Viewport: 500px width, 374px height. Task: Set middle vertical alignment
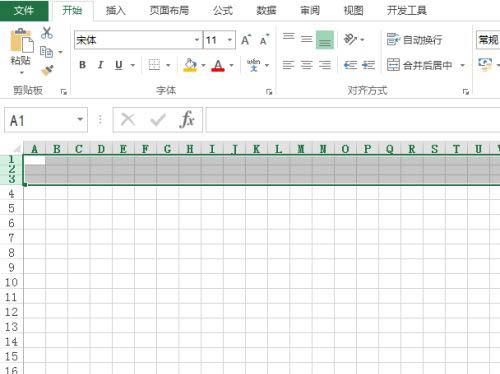[x=306, y=40]
